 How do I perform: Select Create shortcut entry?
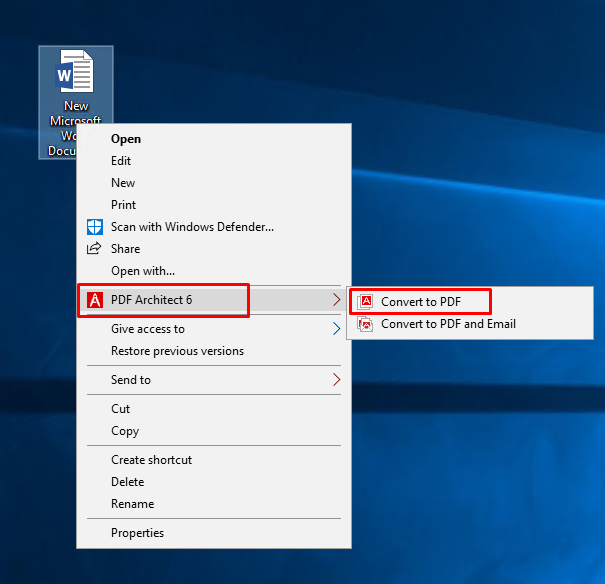pos(214,460)
